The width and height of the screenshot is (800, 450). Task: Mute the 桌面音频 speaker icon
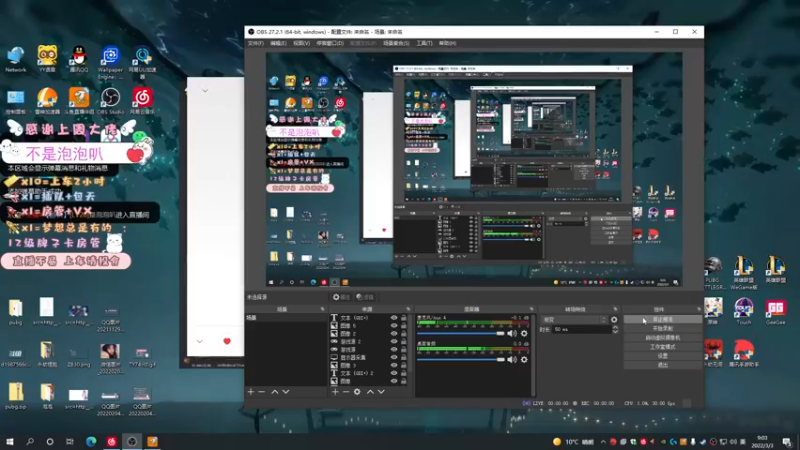[x=512, y=360]
